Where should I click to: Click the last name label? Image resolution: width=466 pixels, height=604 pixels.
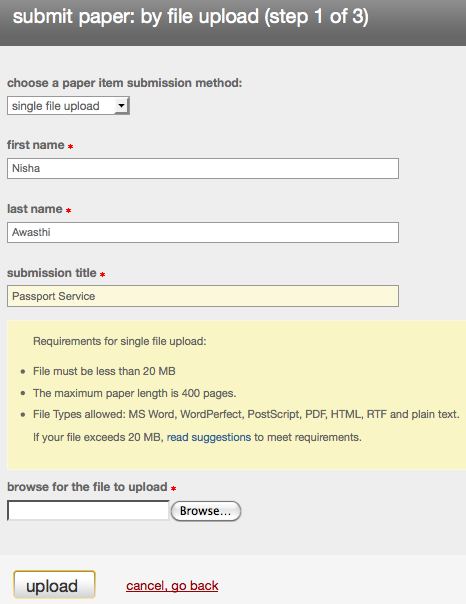[35, 209]
